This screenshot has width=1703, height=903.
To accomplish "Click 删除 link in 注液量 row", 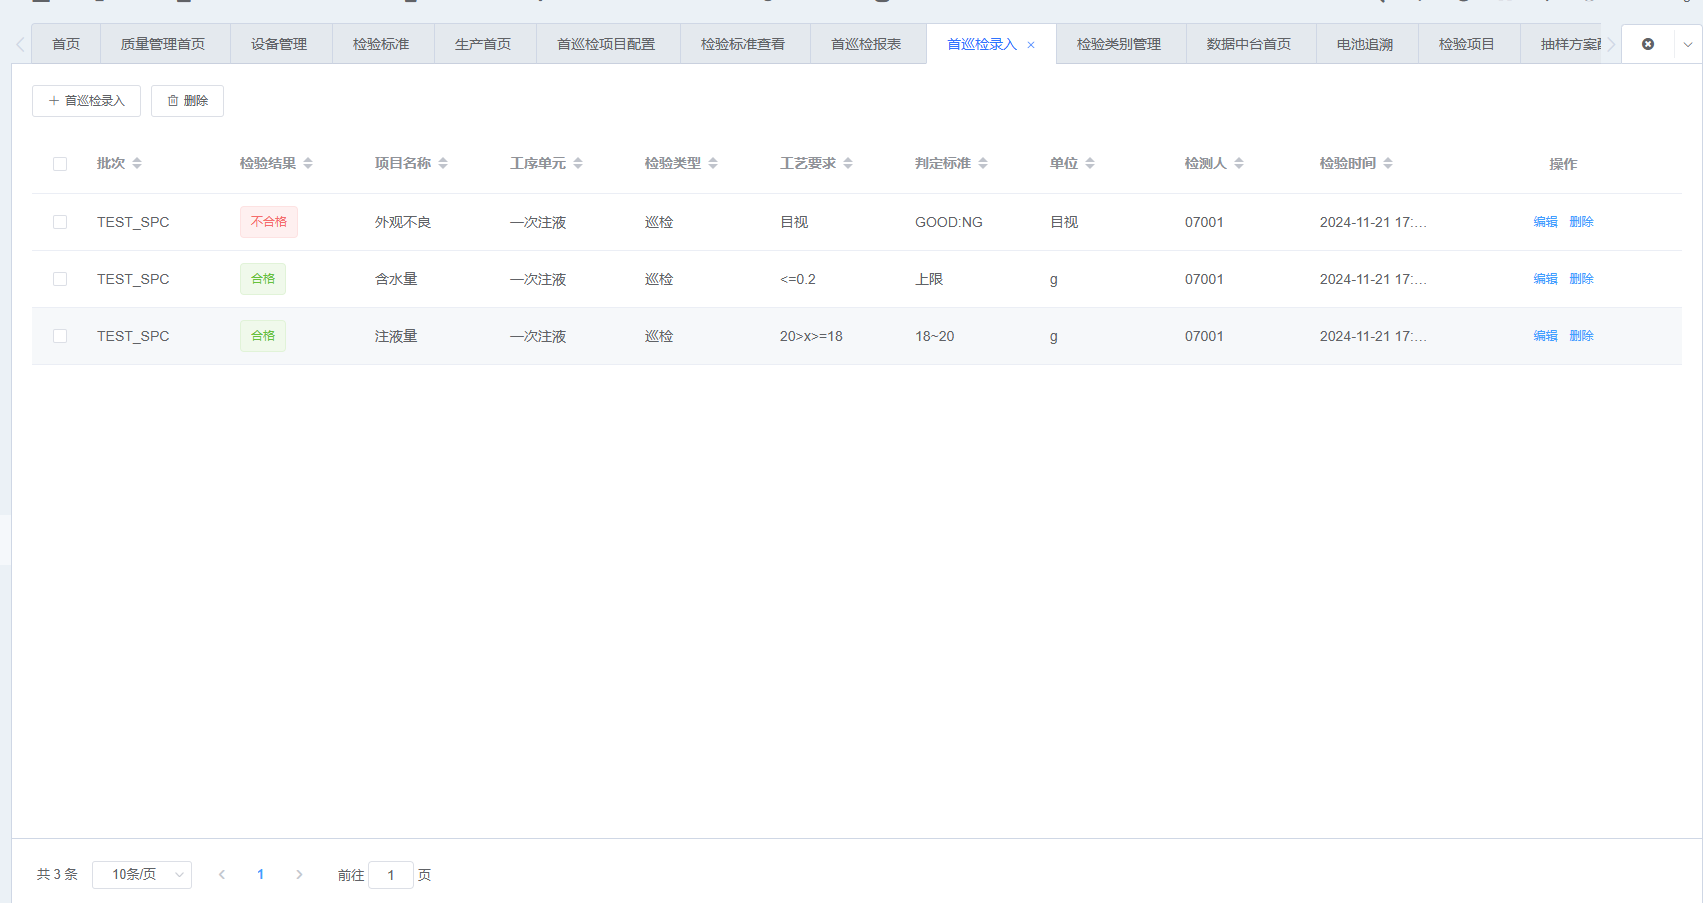I will click(x=1581, y=336).
